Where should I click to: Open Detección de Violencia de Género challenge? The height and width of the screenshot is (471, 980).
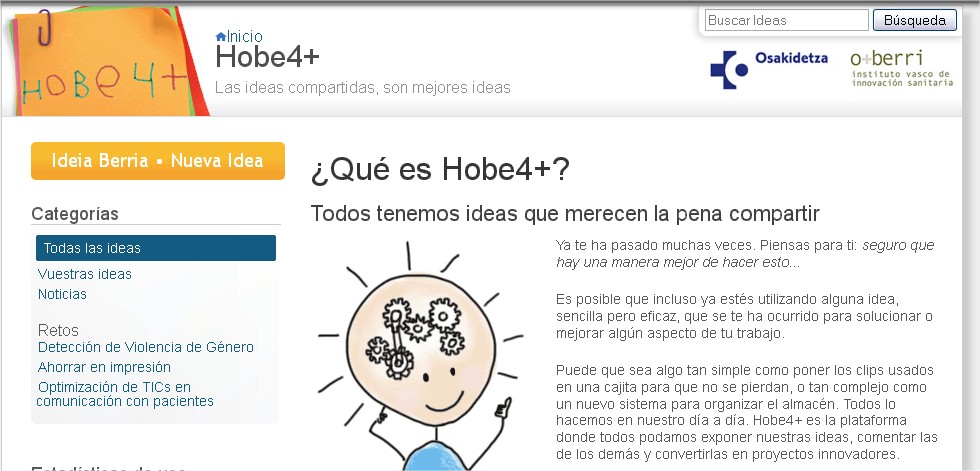click(x=145, y=347)
